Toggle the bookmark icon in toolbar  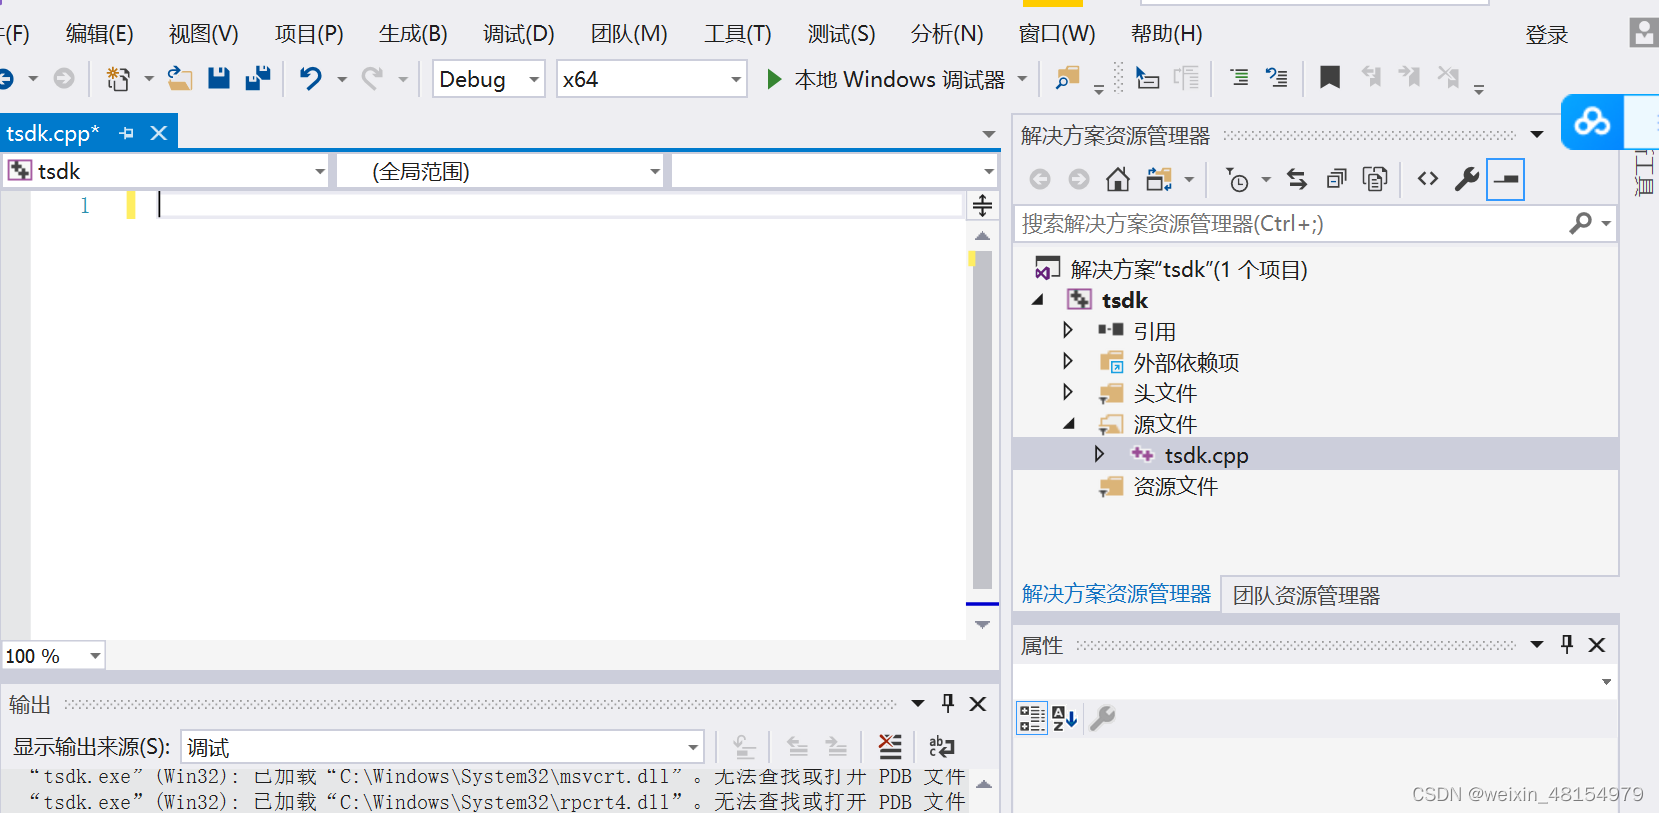pyautogui.click(x=1330, y=77)
